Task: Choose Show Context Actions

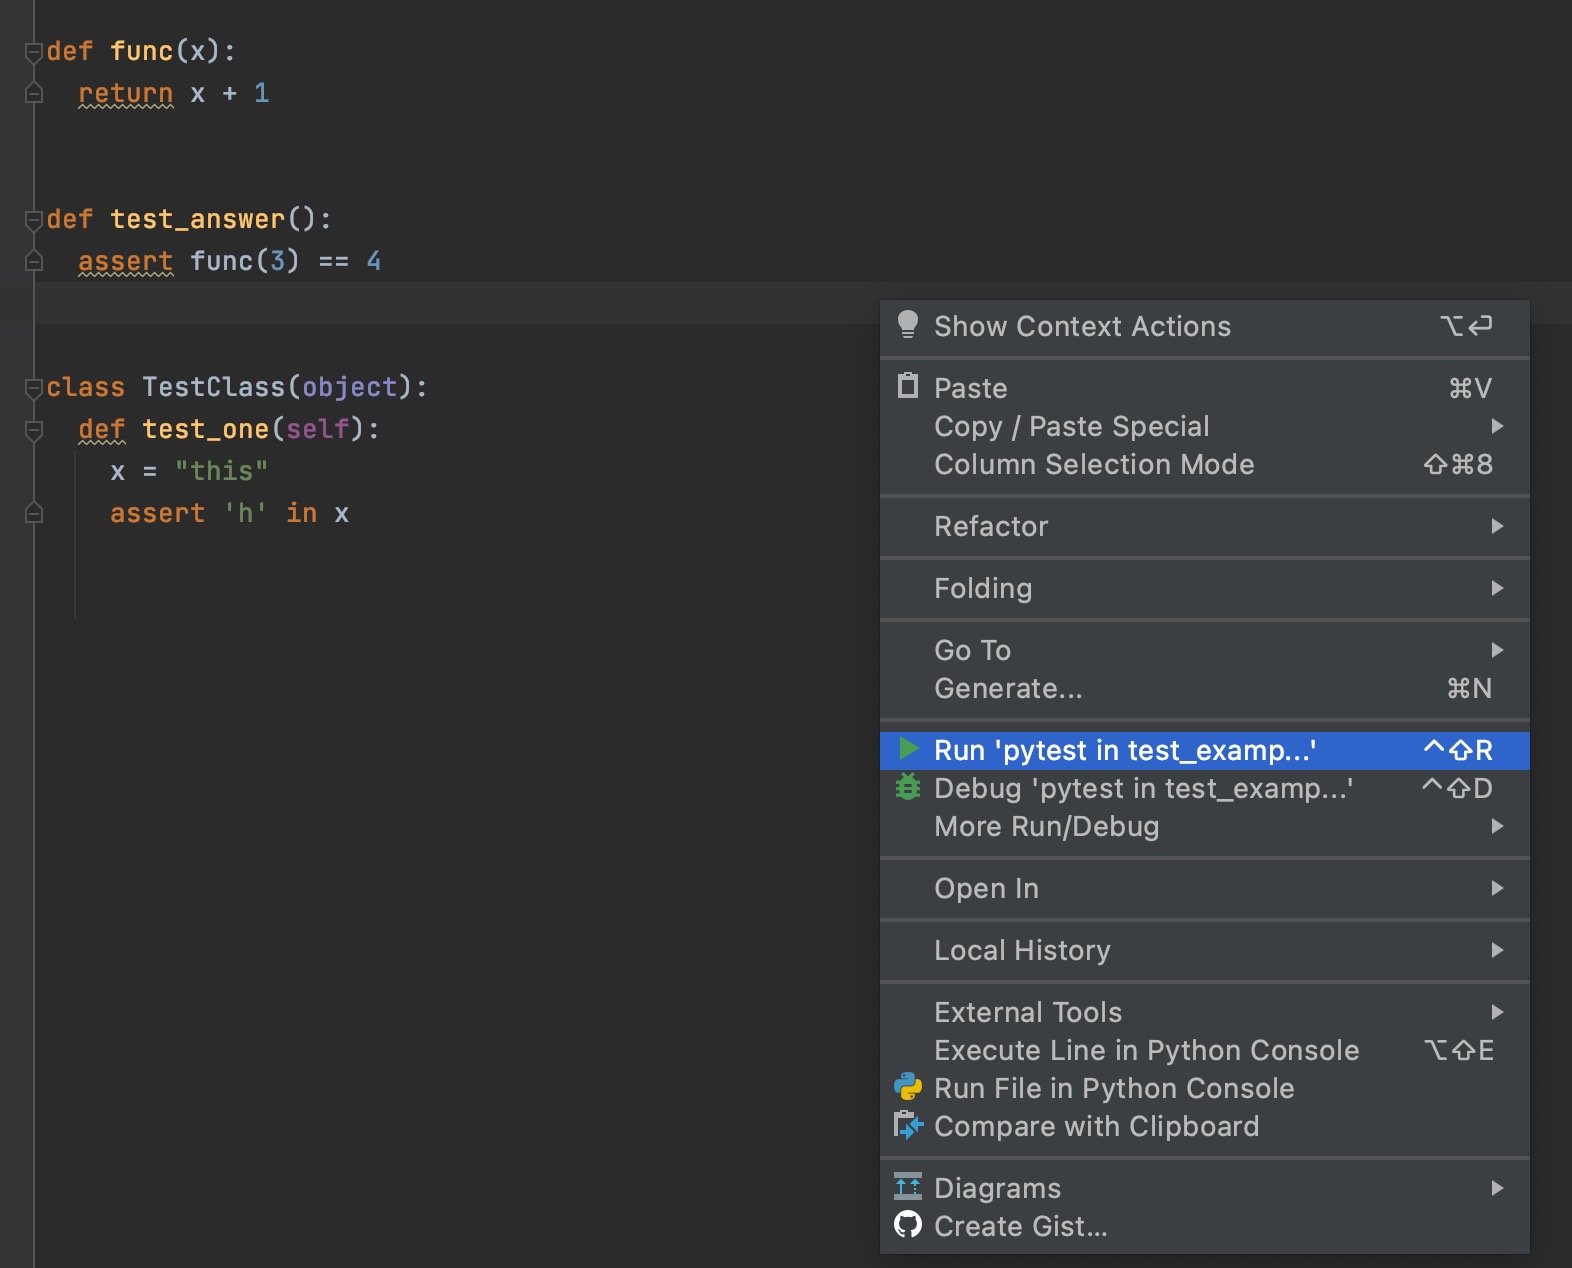Action: click(1205, 326)
